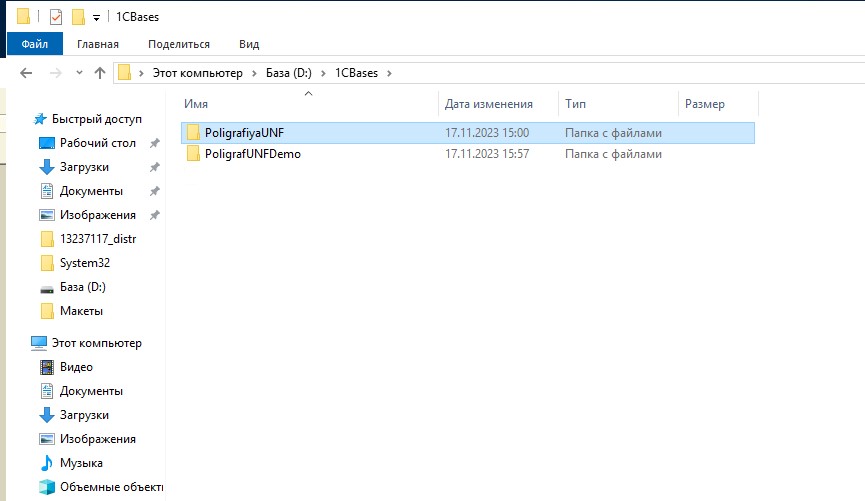
Task: Open System32 folder in sidebar
Action: click(x=85, y=263)
